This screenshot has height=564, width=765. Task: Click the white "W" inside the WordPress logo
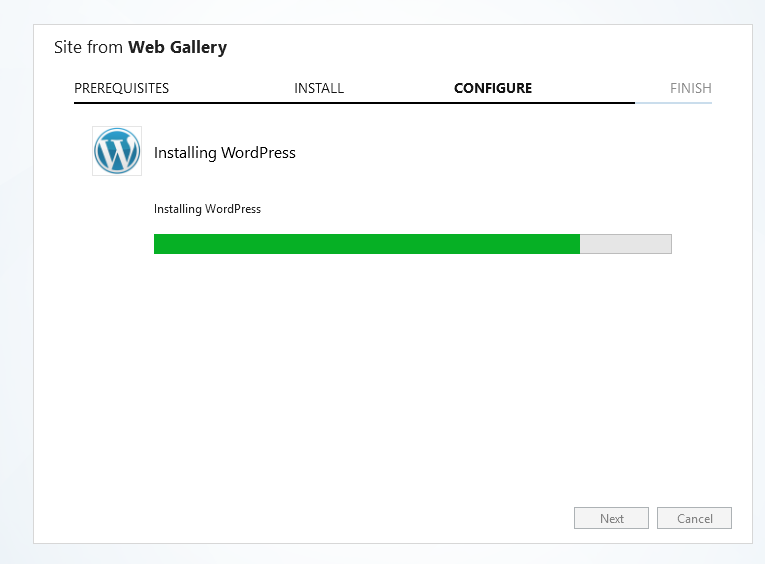pyautogui.click(x=117, y=152)
